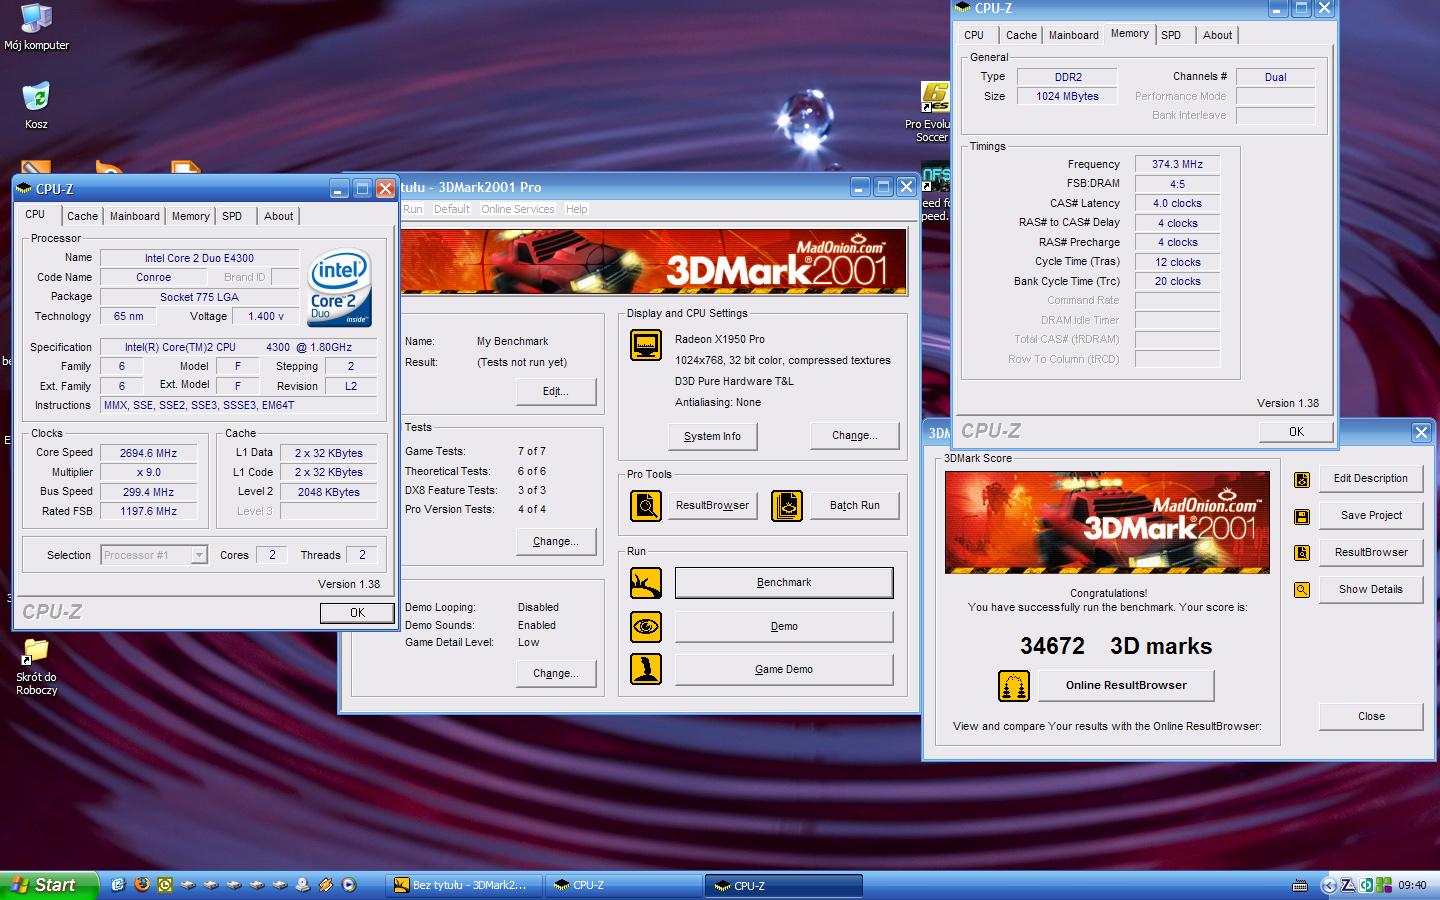Screen dimensions: 1440x900
Task: Click the ResultBrowser button in Pro Tools
Action: (x=712, y=506)
